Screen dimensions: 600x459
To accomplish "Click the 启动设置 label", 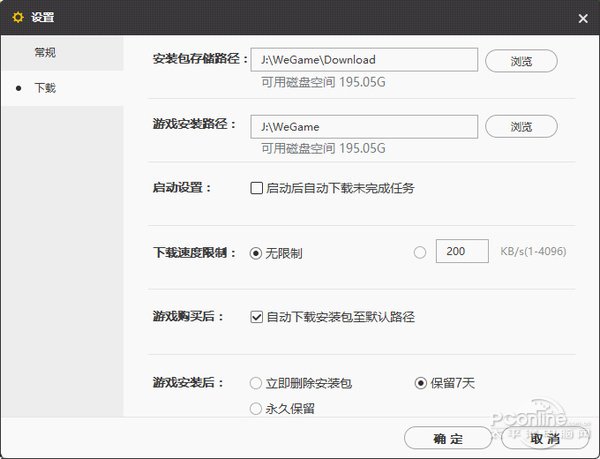I will tap(182, 188).
